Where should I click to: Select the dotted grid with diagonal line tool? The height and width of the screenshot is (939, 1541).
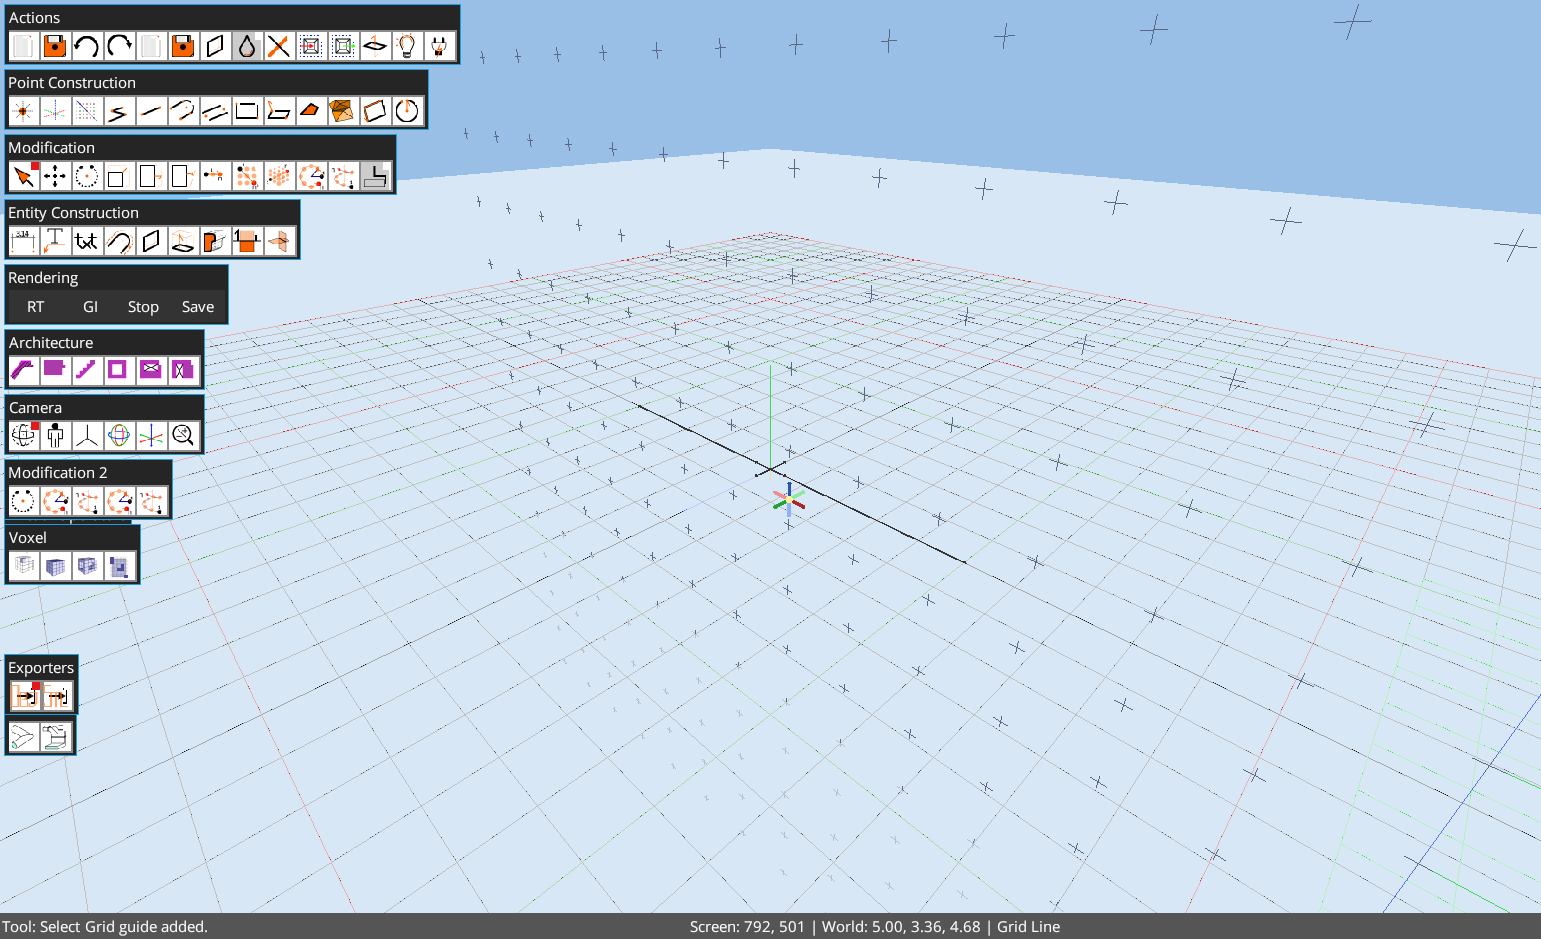coord(87,111)
